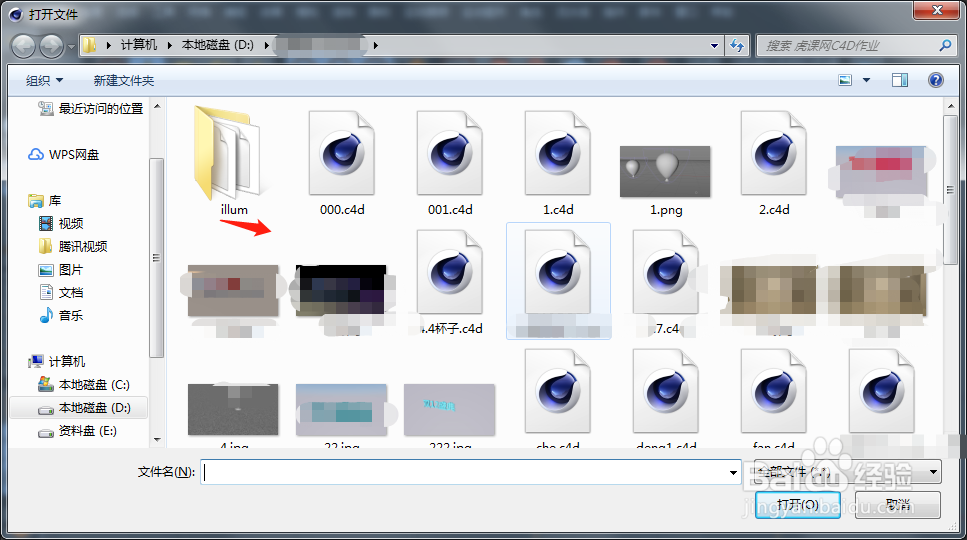Select the 4杯子.c4d file
This screenshot has width=967, height=540.
450,282
